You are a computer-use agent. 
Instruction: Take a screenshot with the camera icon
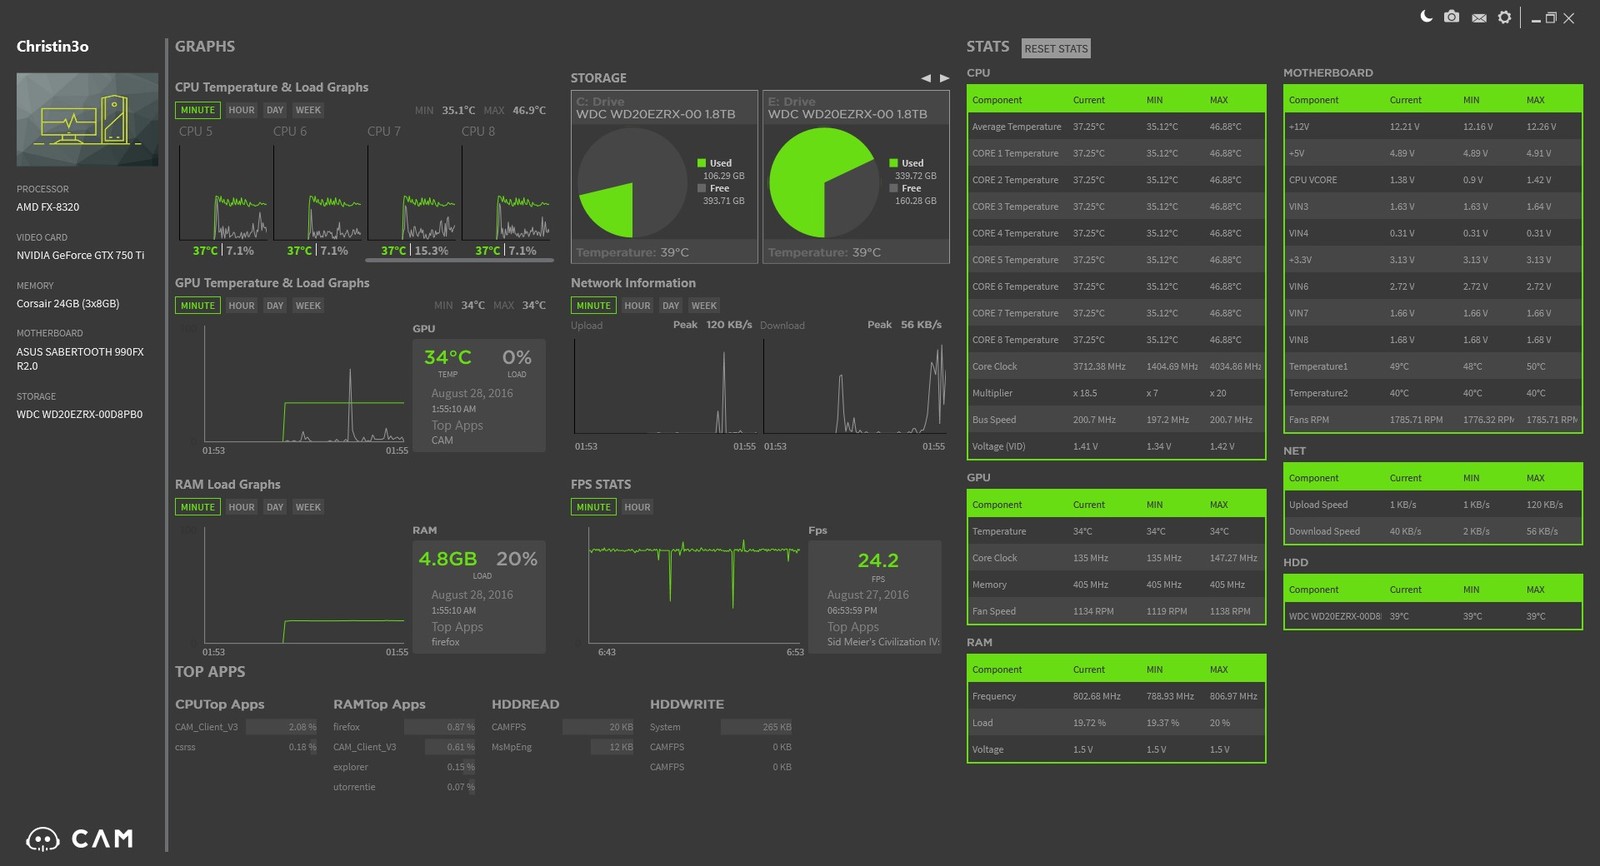click(1451, 17)
